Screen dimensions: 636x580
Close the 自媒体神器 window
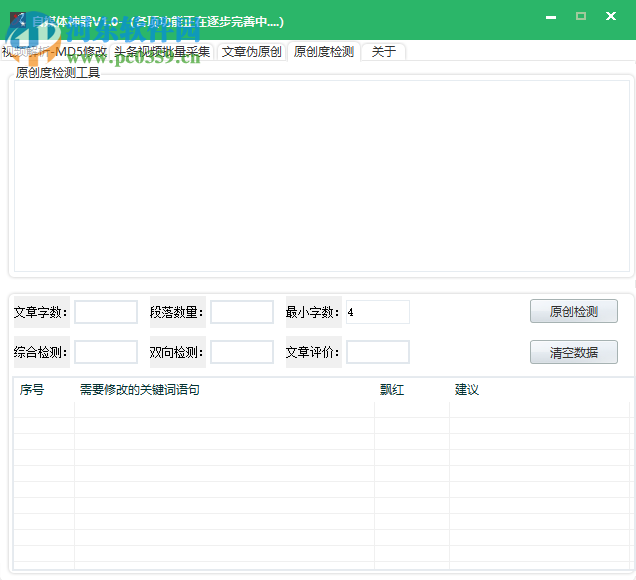[611, 16]
